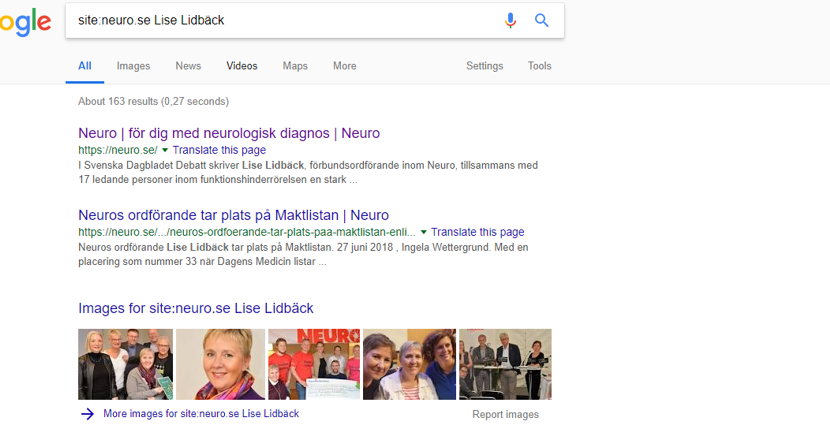
Task: Open the search Tools option
Action: point(539,66)
